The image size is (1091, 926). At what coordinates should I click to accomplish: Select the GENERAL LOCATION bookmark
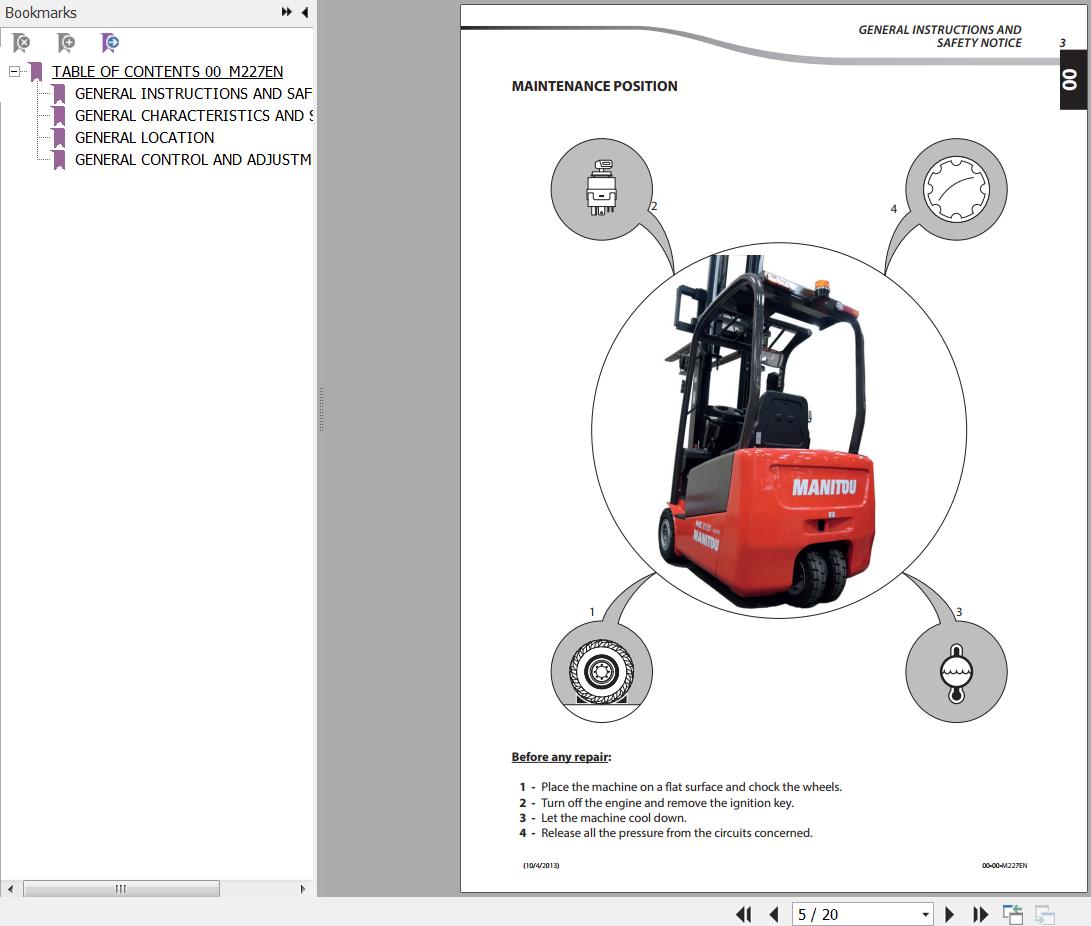[144, 138]
